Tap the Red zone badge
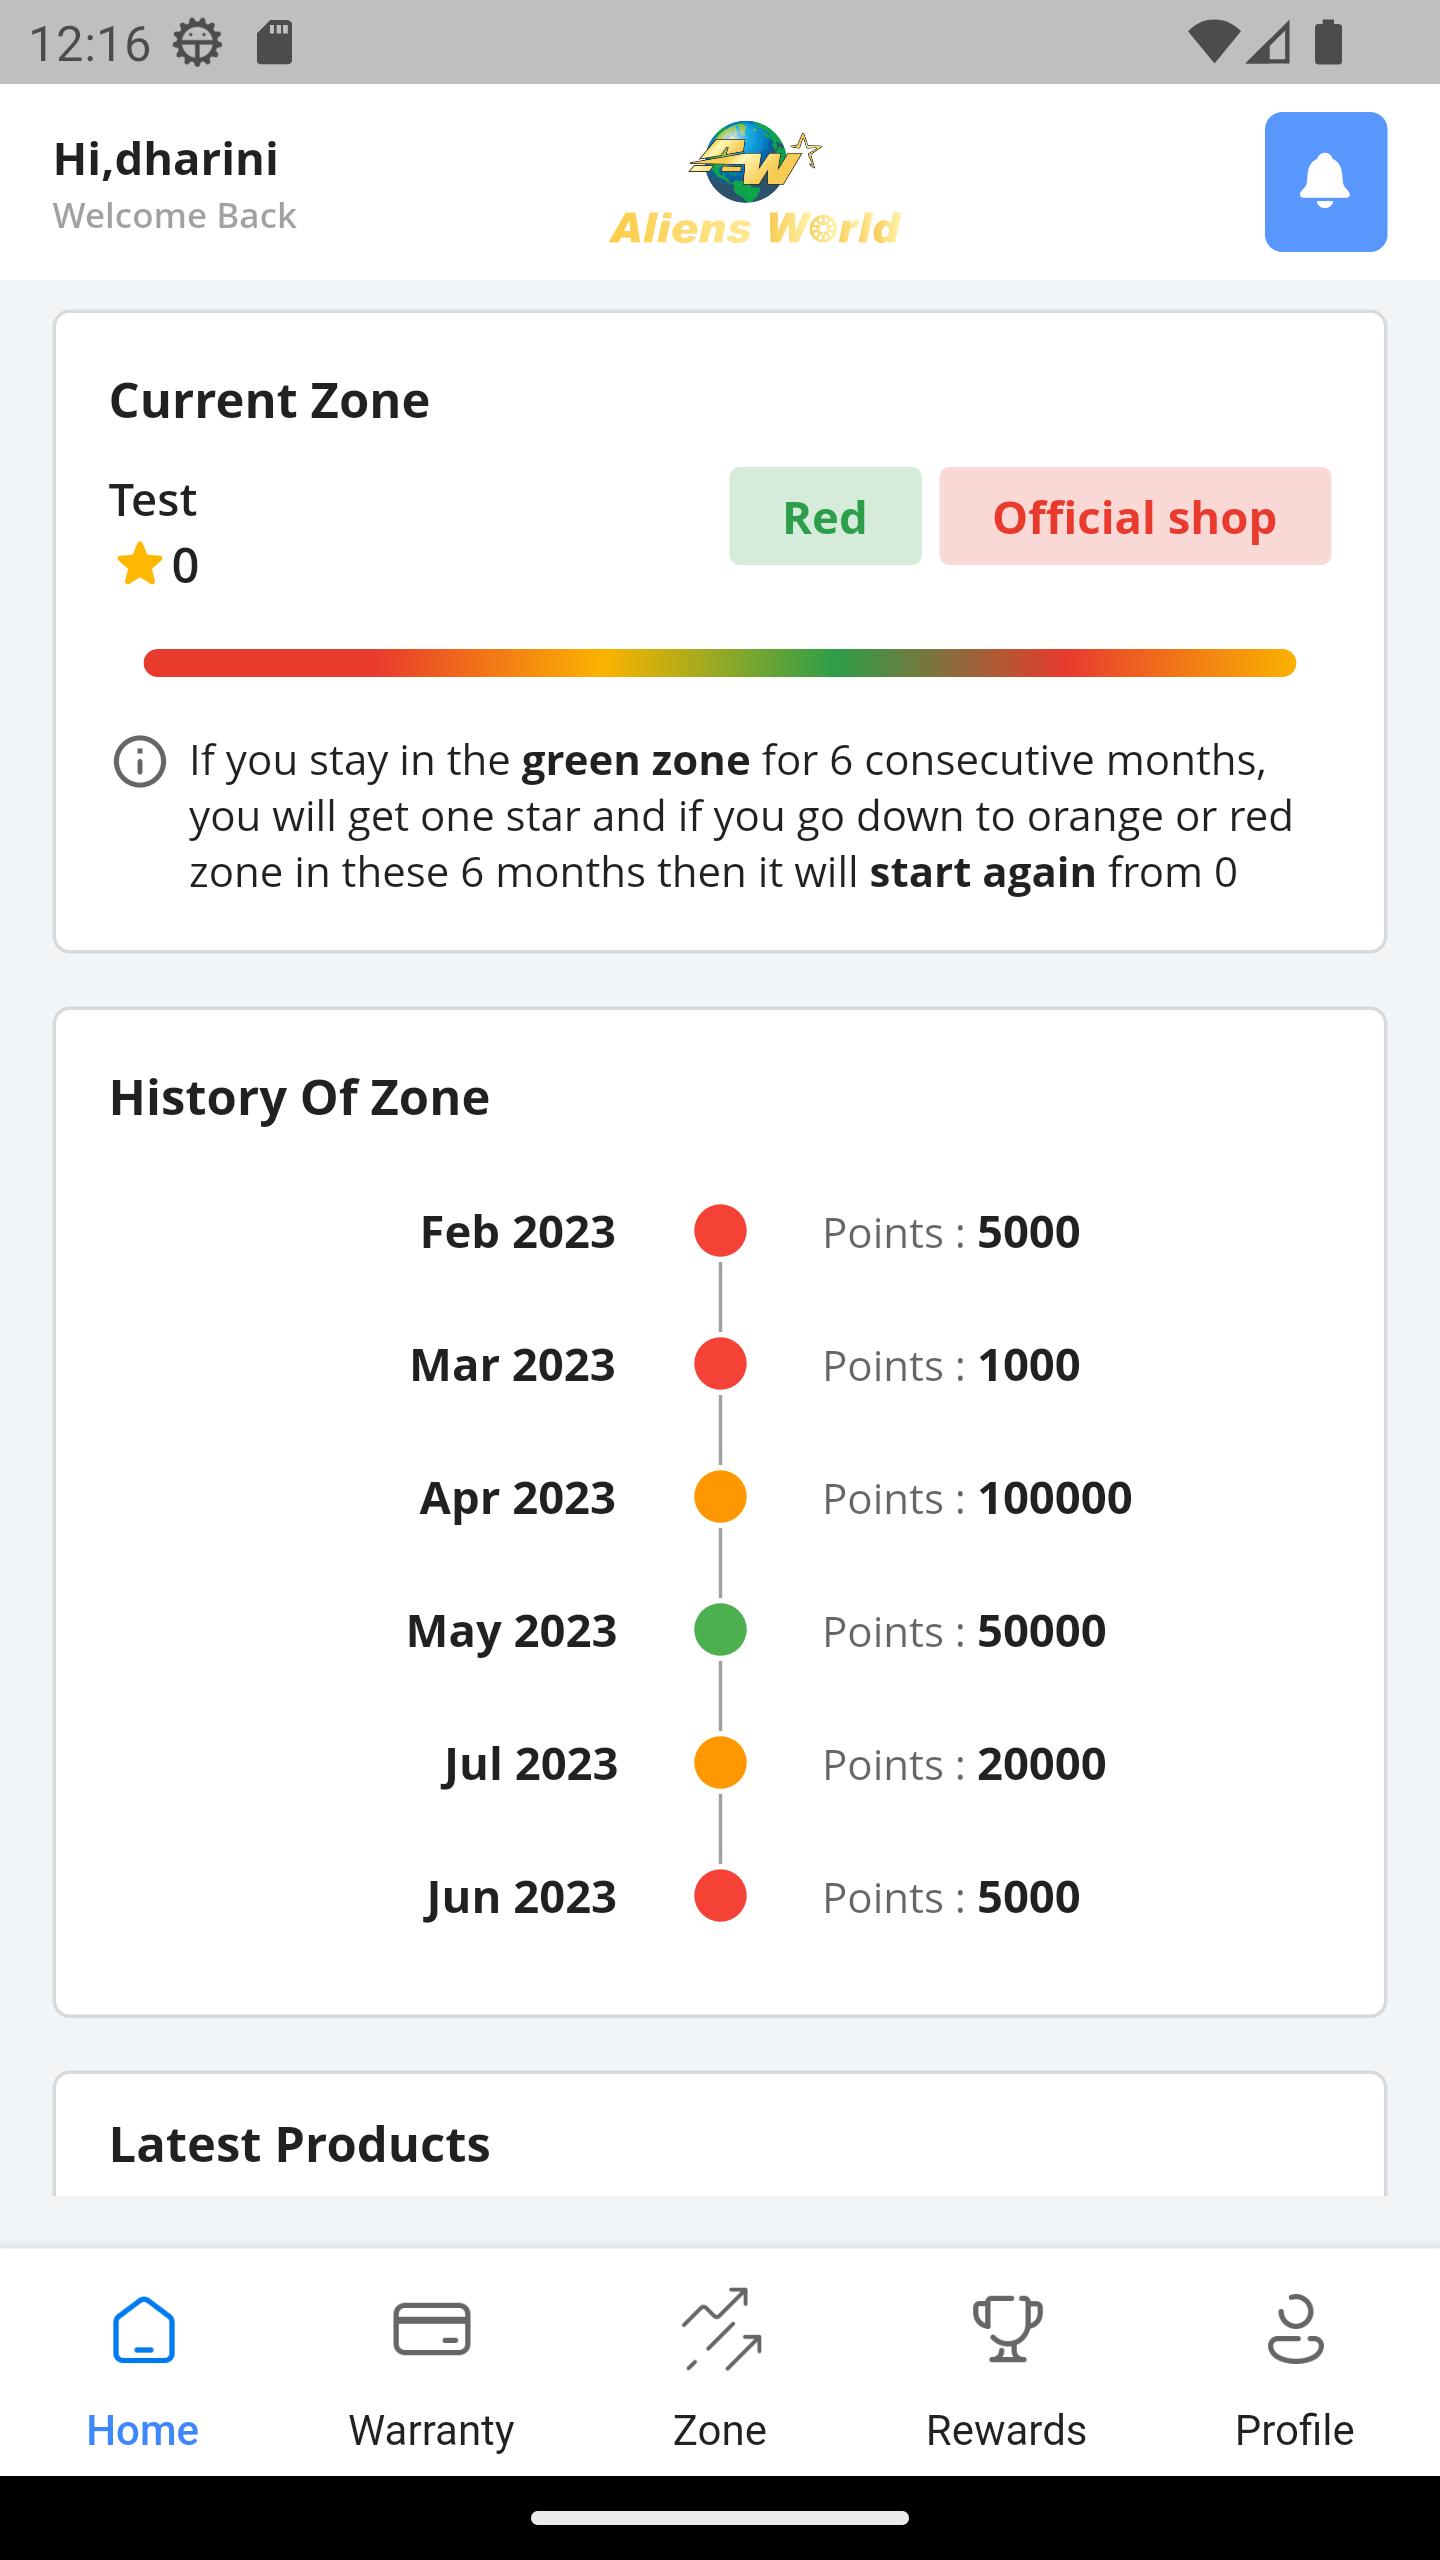Image resolution: width=1440 pixels, height=2560 pixels. [825, 516]
